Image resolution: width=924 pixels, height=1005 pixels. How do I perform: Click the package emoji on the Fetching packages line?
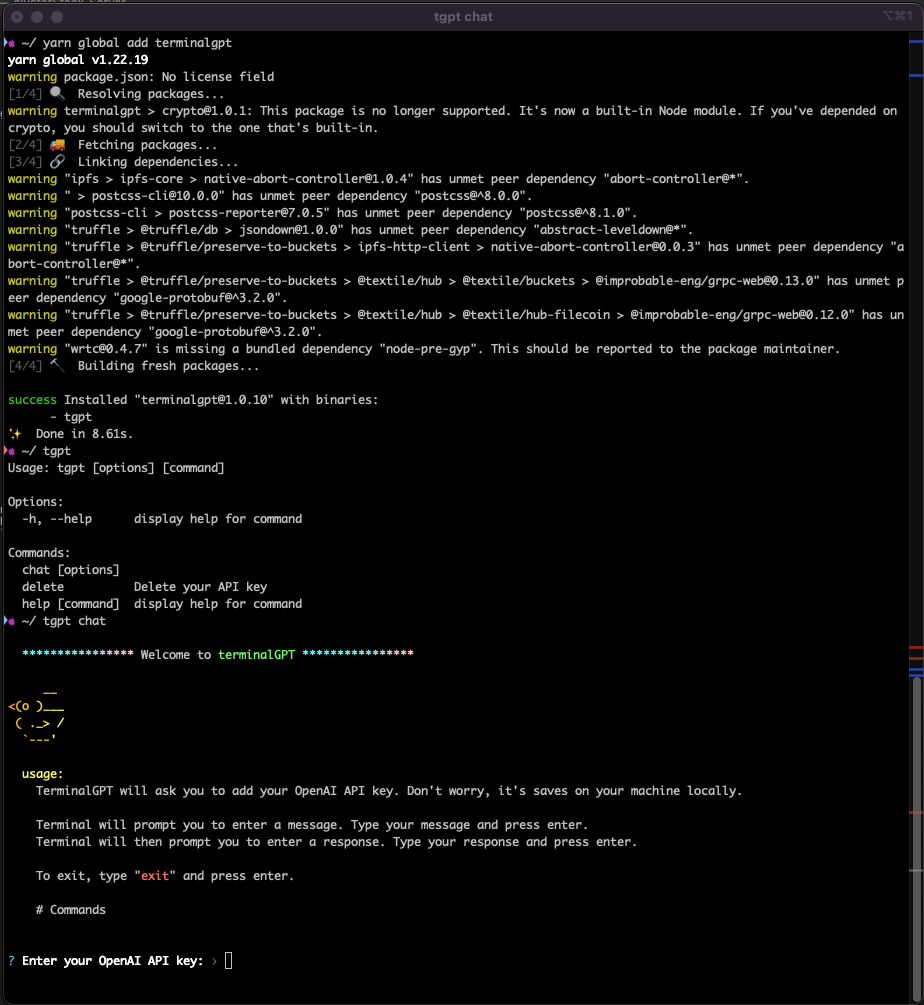58,144
